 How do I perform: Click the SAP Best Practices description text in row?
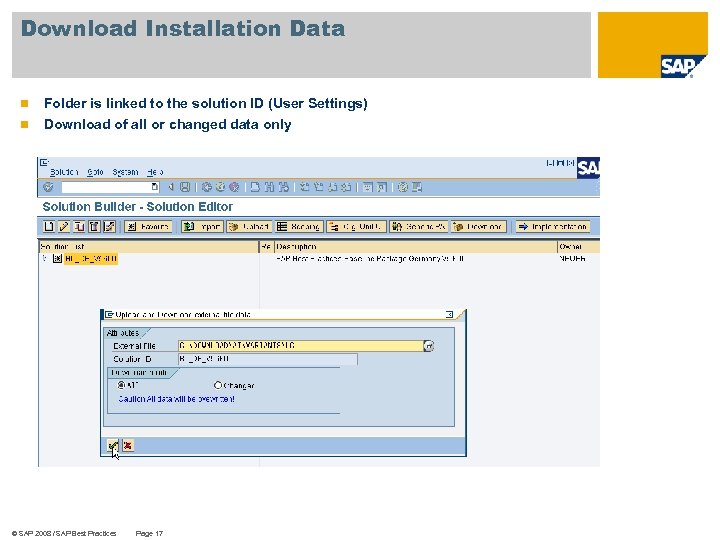[x=370, y=259]
